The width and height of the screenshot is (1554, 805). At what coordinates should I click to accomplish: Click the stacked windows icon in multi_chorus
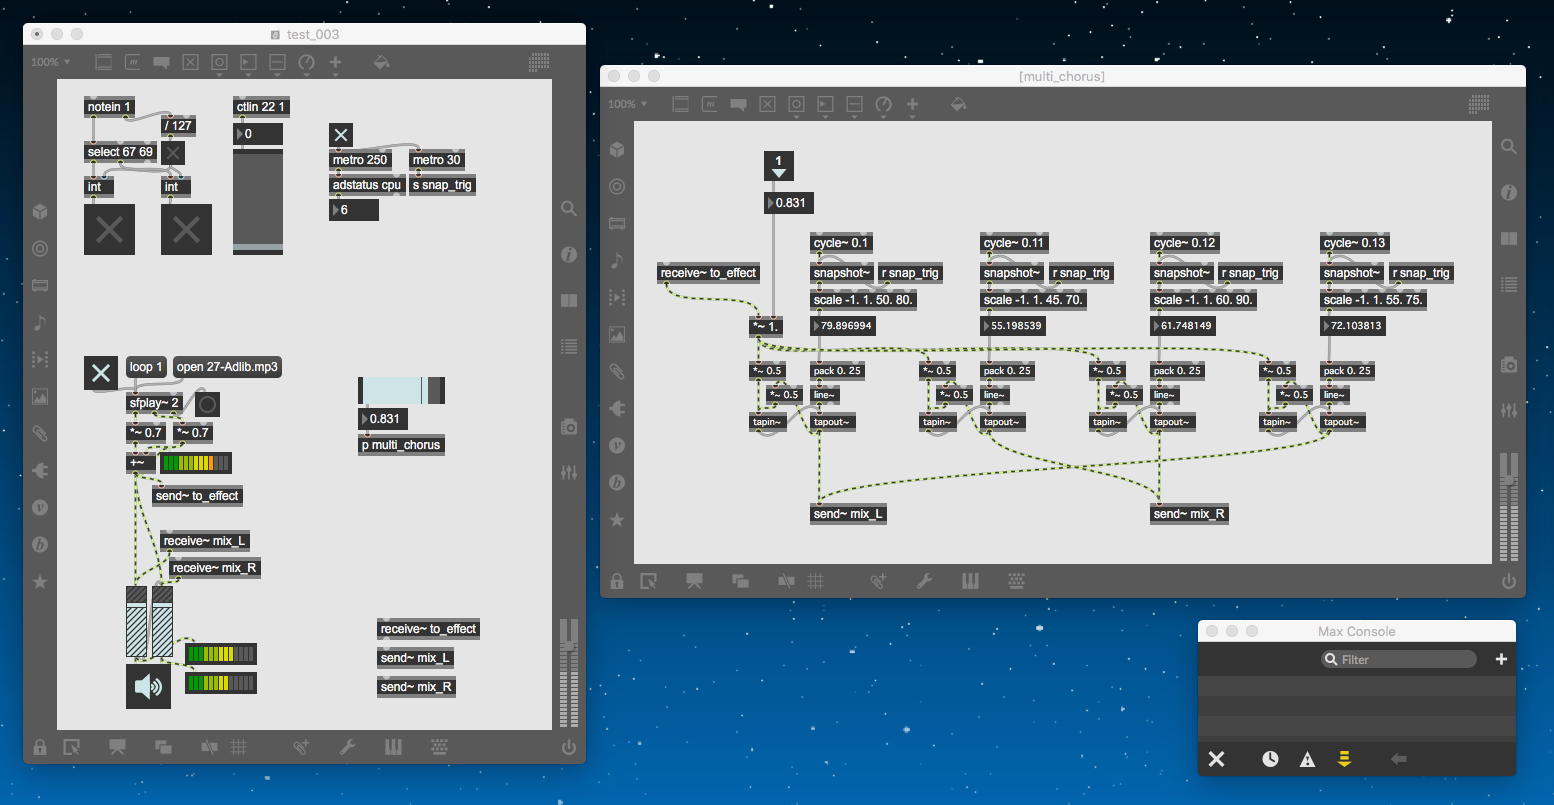(x=741, y=580)
